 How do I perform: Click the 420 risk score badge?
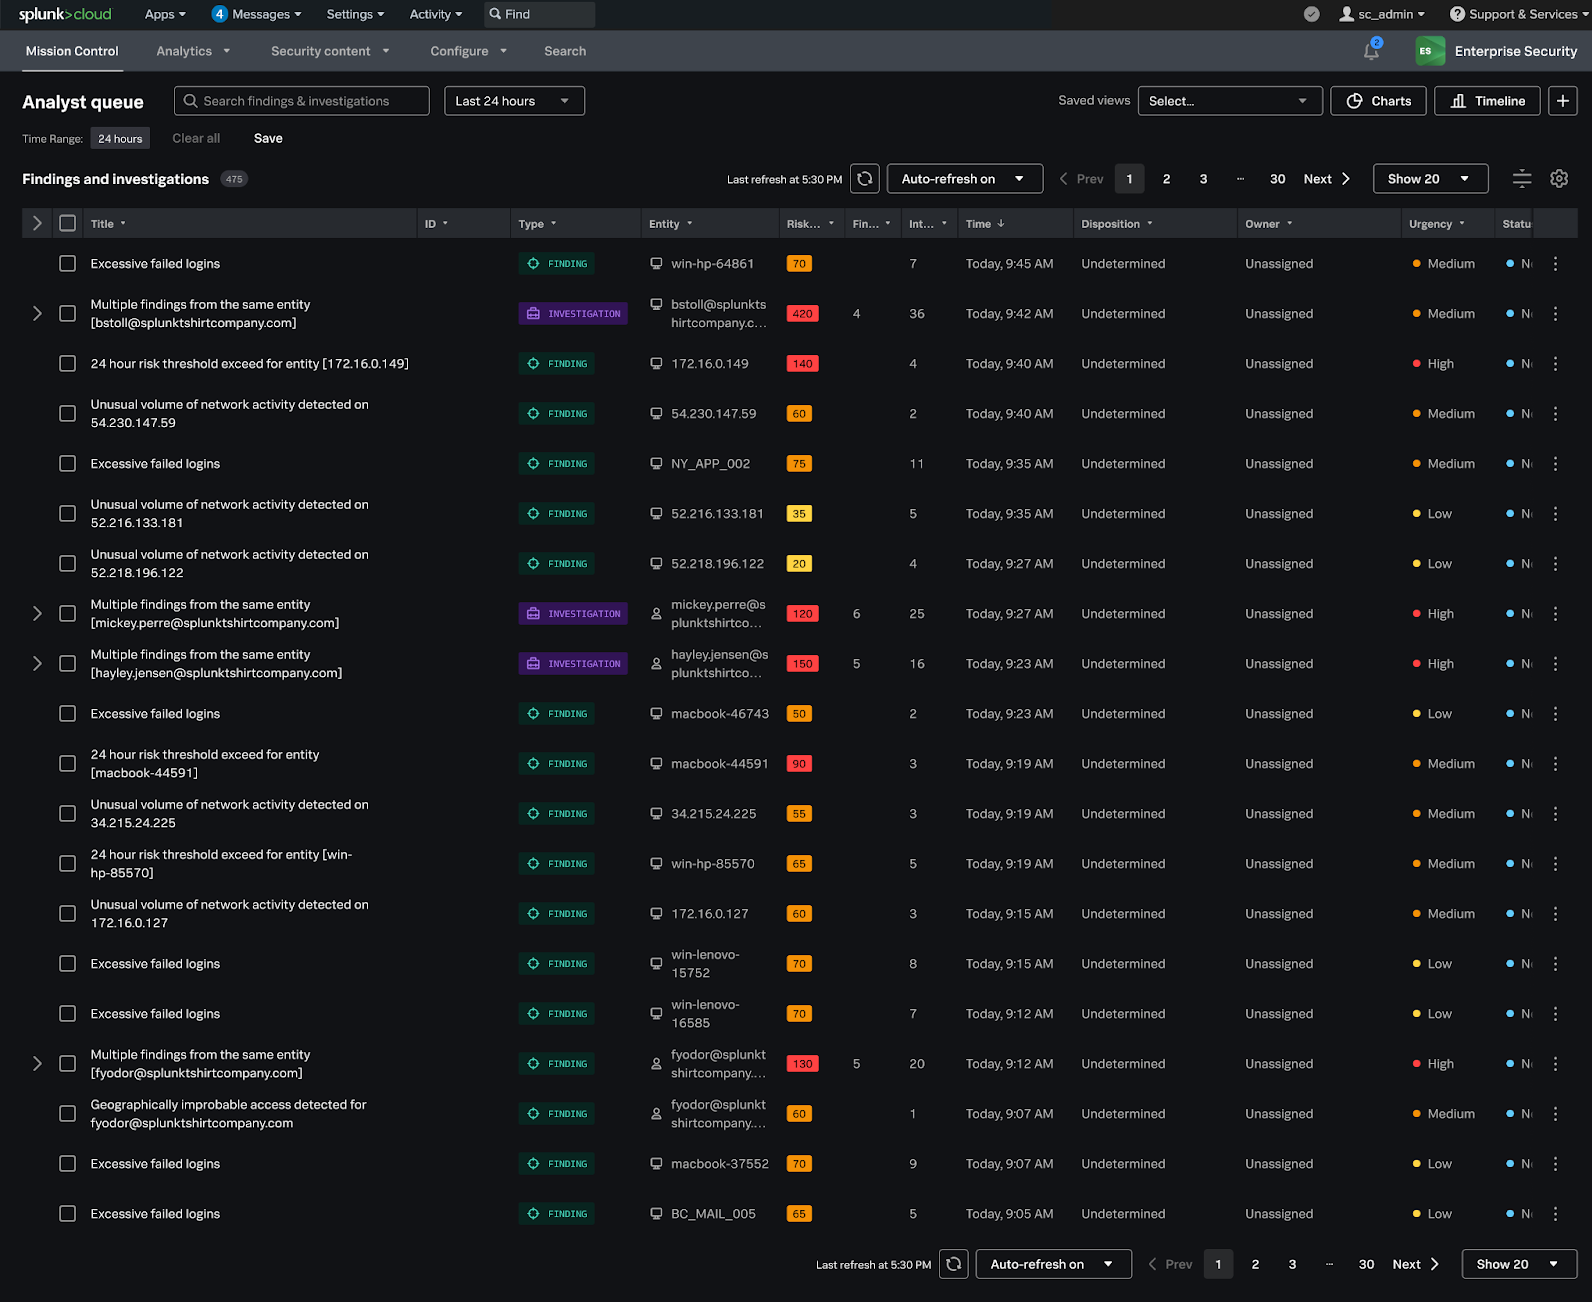coord(802,314)
